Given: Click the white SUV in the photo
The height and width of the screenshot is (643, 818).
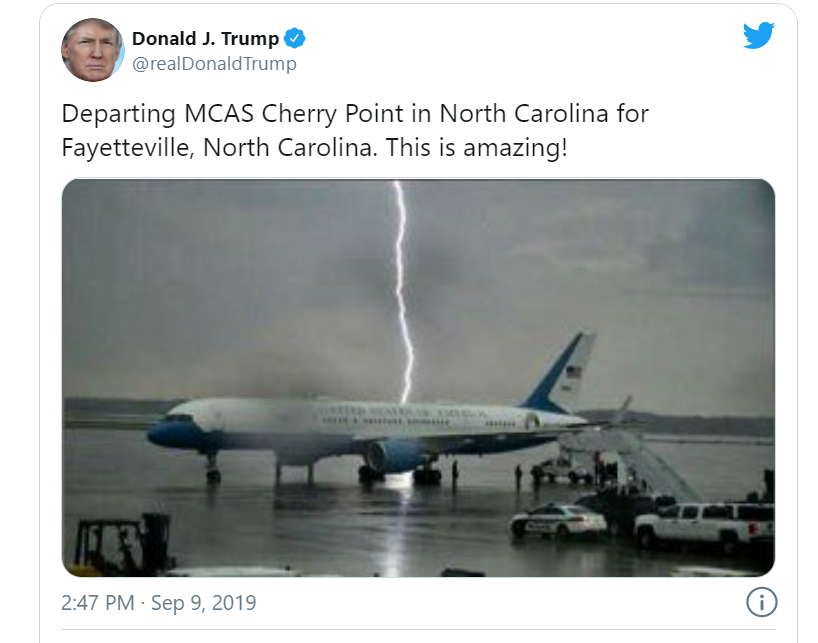Looking at the screenshot, I should (x=704, y=525).
